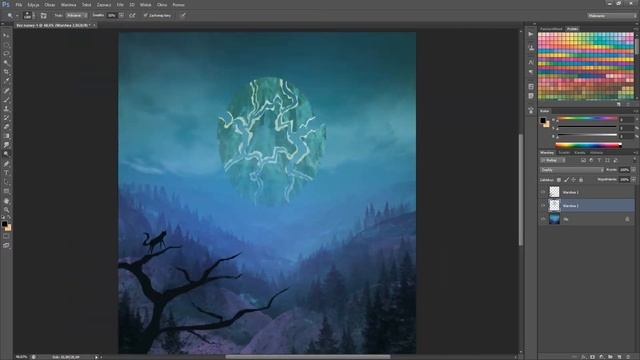This screenshot has width=640, height=360.
Task: Open the Obraz menu
Action: (x=50, y=5)
